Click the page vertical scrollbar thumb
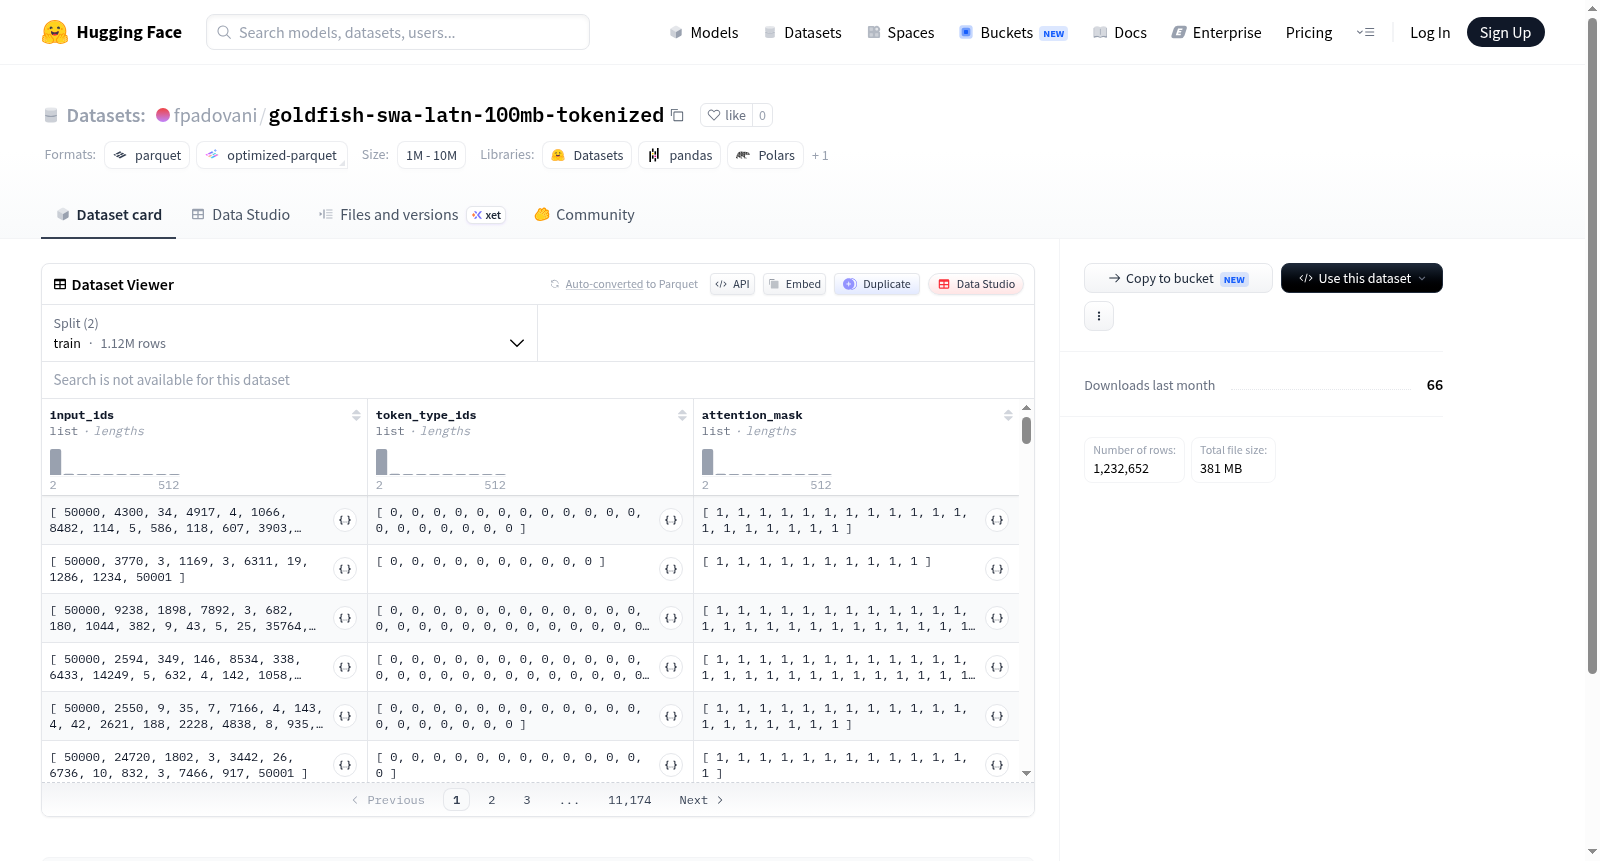Screen dimensions: 1600x861 (x=1592, y=346)
